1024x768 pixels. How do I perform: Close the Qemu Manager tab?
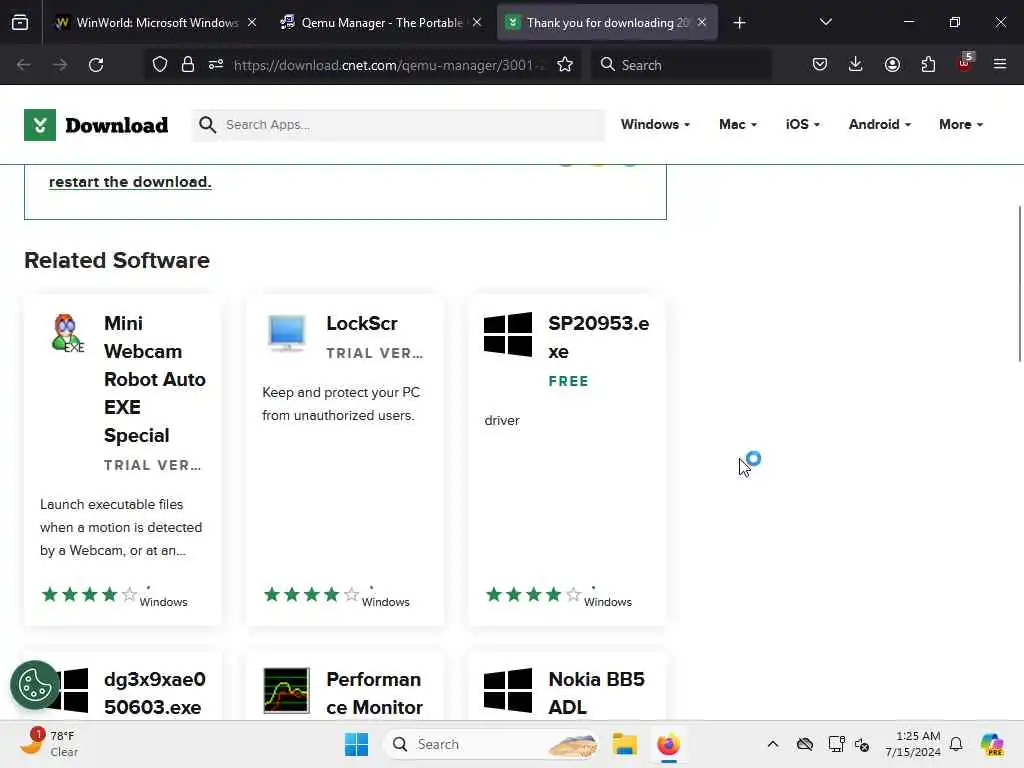click(477, 23)
